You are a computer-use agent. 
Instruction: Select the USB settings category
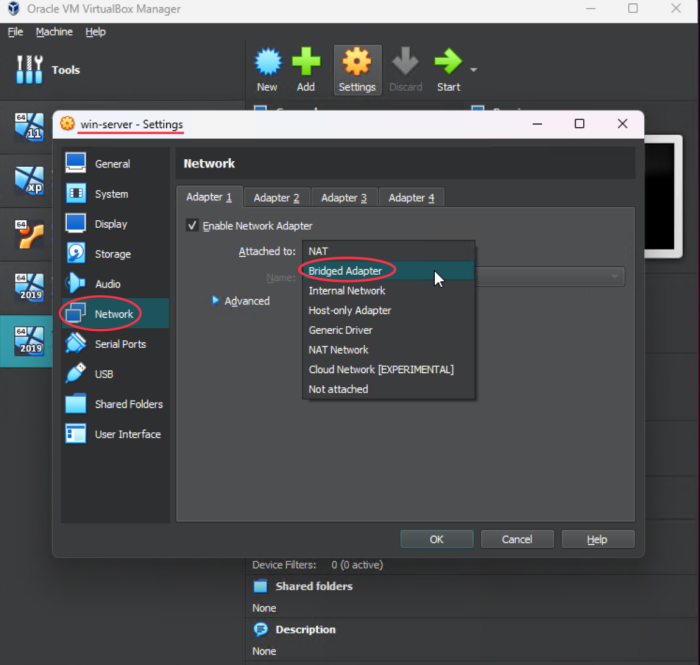104,374
